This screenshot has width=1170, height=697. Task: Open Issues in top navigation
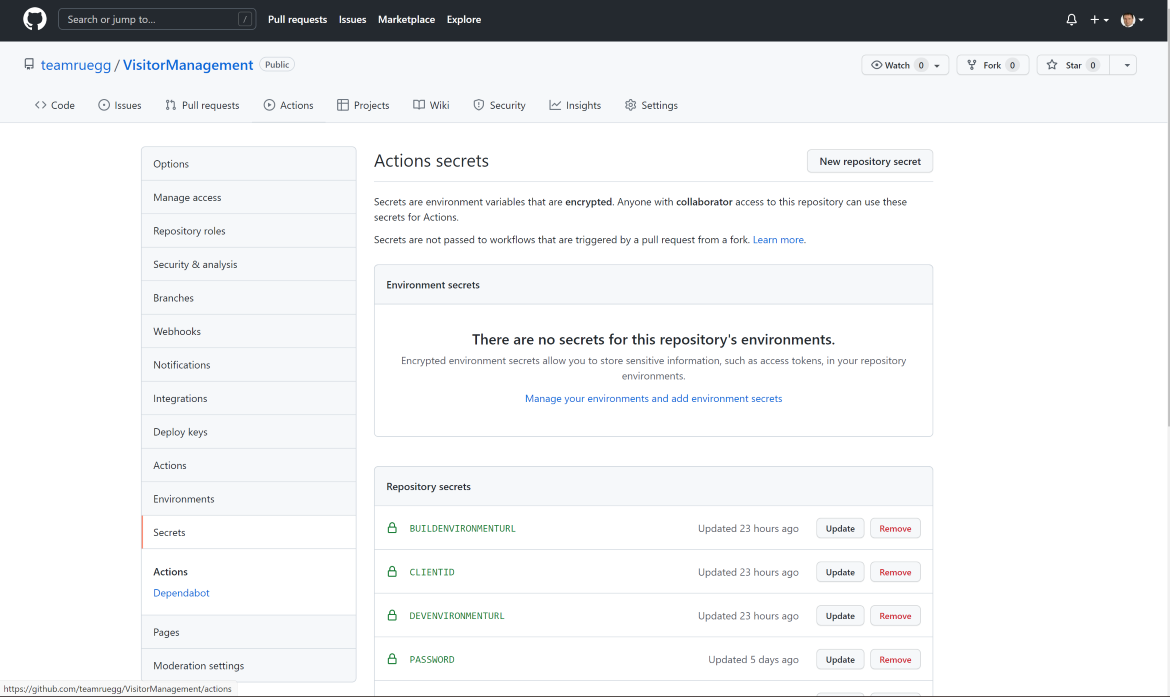tap(352, 19)
